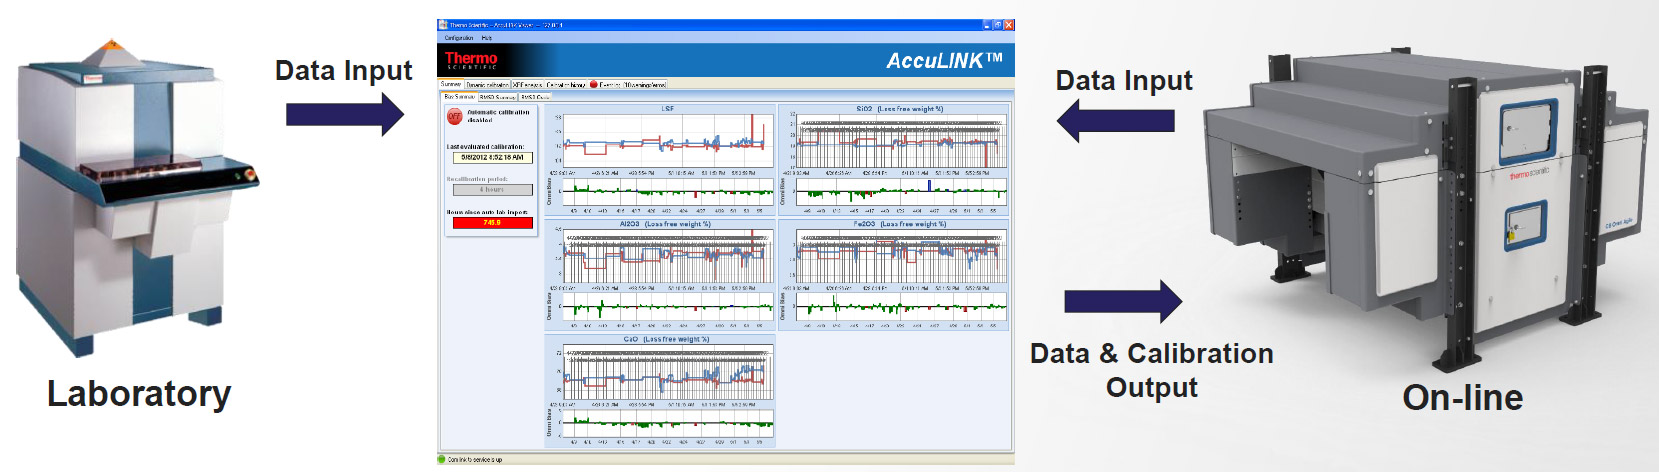
Task: Open the Configuration menu
Action: coord(459,38)
